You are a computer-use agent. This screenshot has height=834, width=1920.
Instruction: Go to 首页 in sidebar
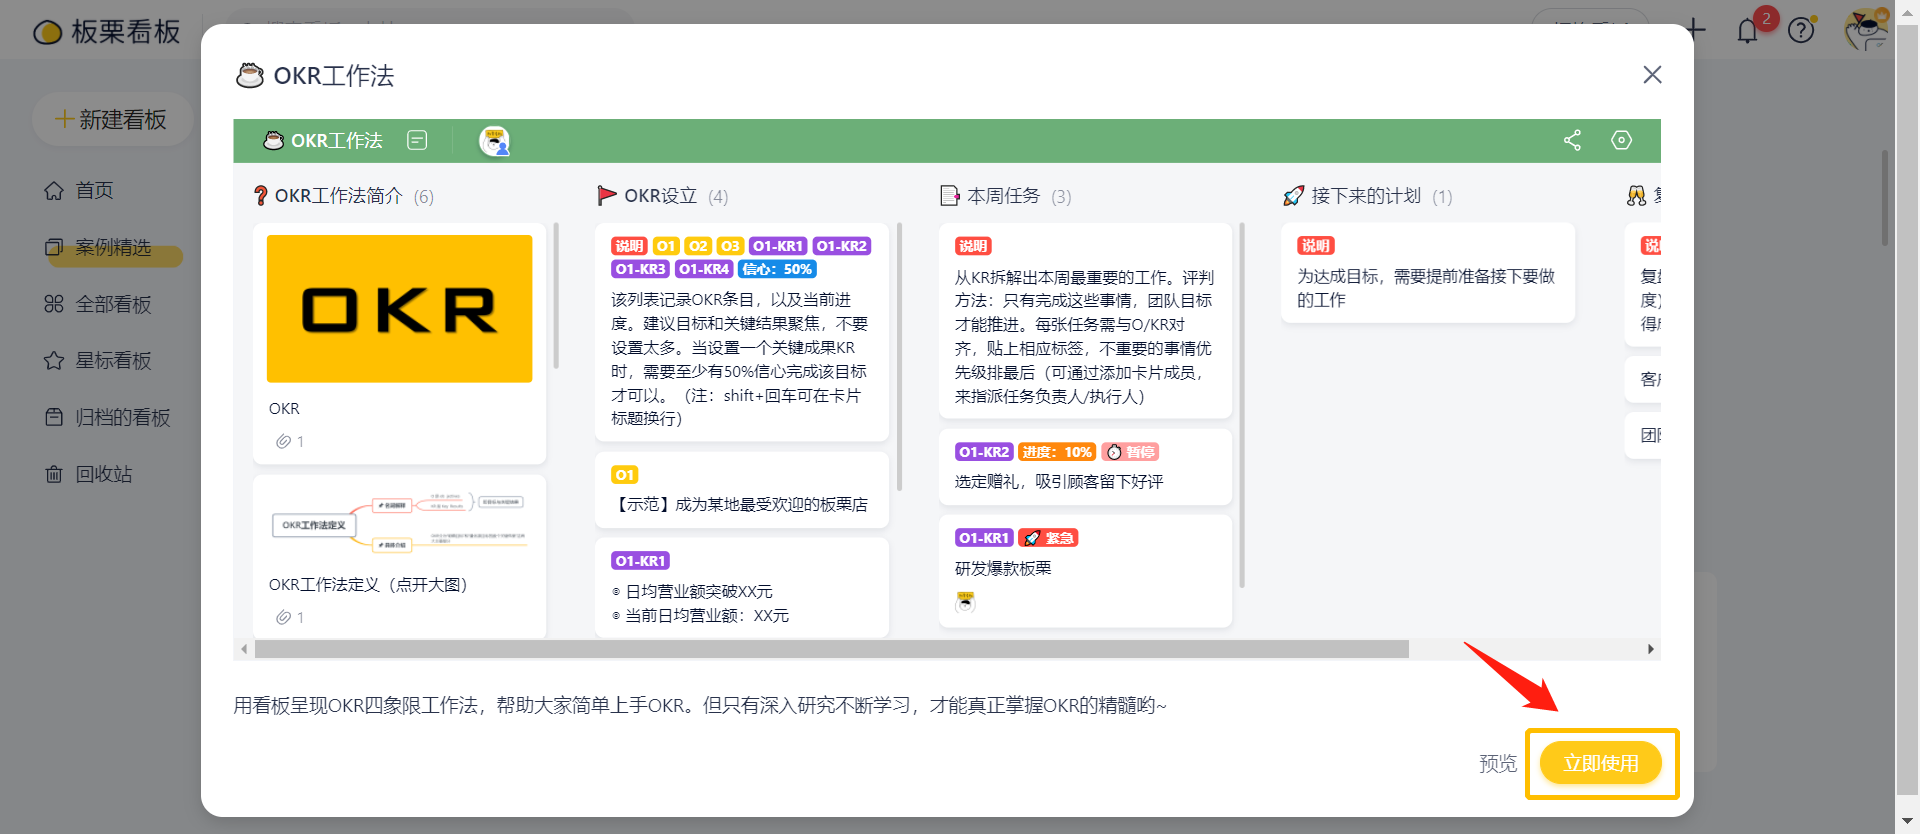click(94, 190)
